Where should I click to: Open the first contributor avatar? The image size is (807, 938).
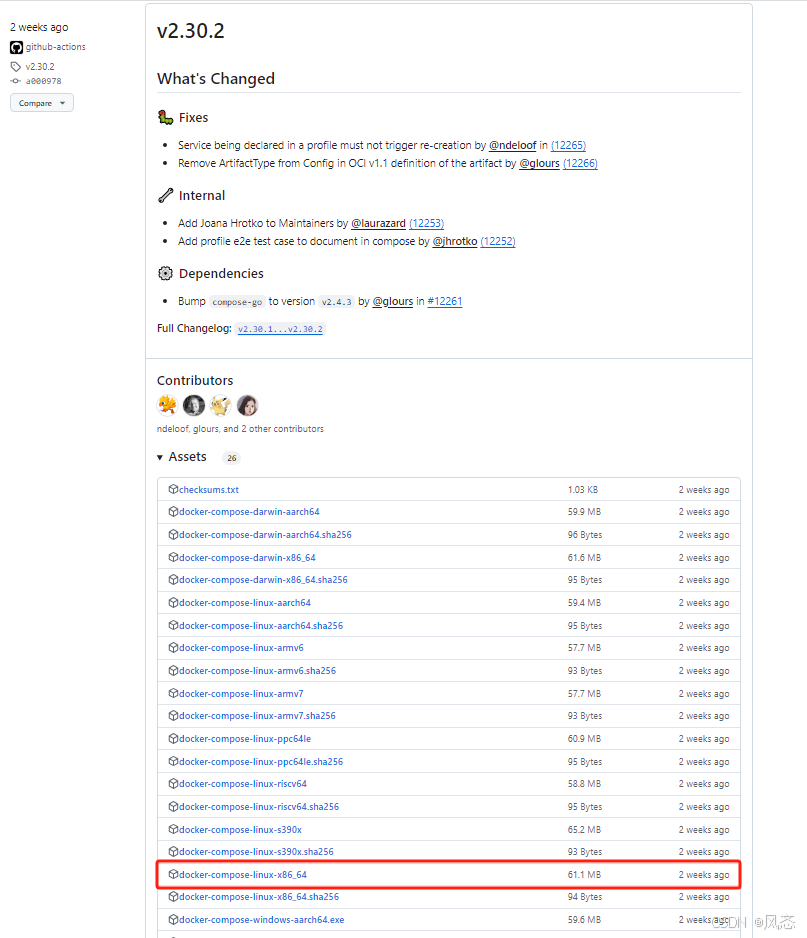click(168, 406)
